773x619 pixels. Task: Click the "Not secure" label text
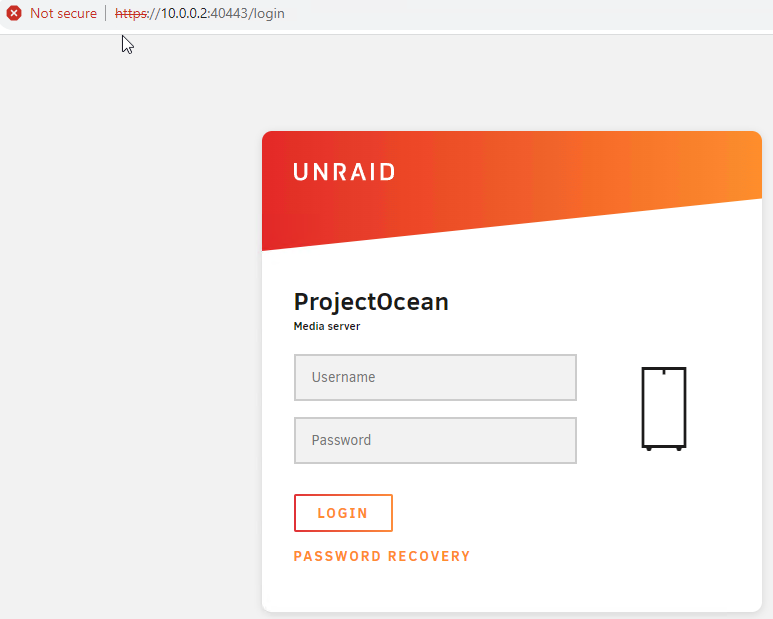[x=63, y=13]
